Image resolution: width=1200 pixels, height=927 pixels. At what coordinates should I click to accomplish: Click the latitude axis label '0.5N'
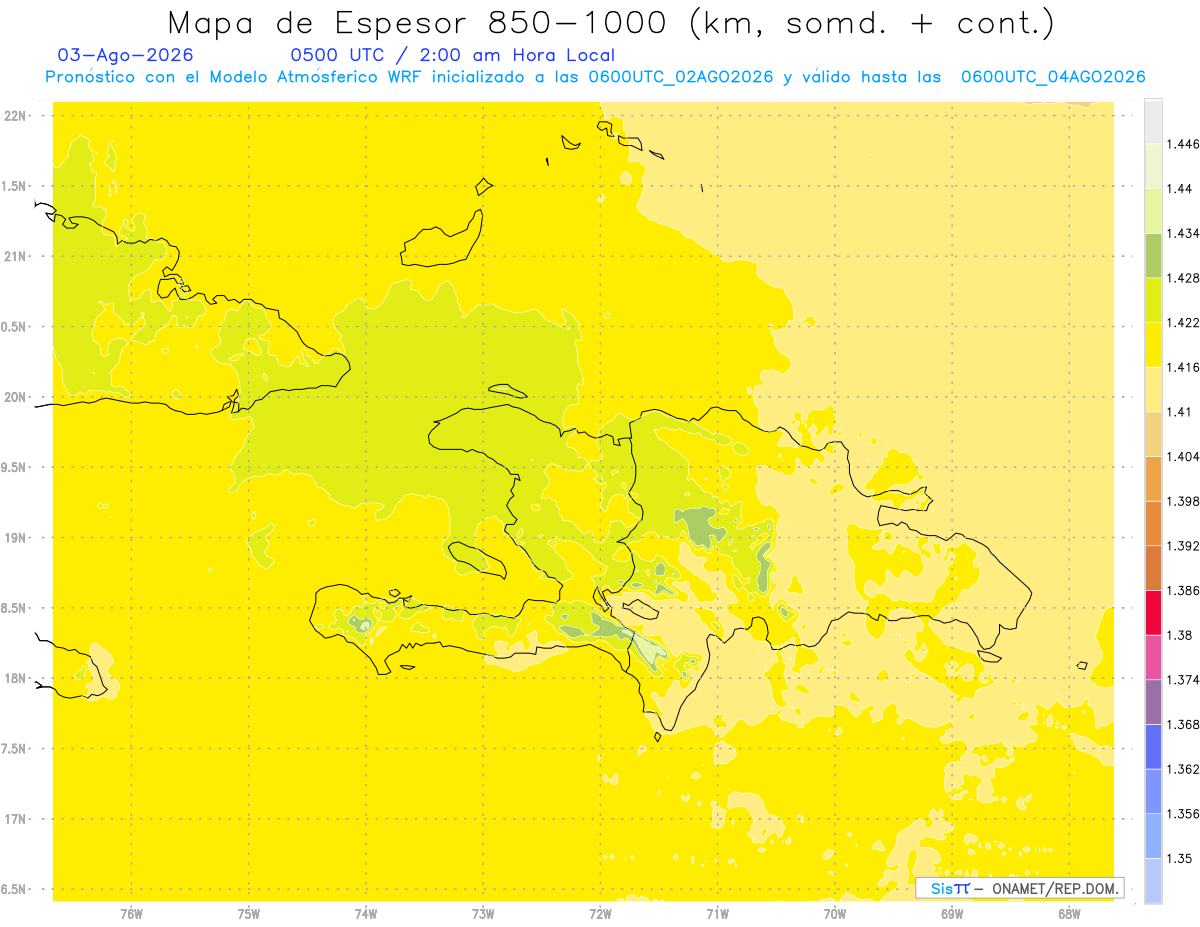(14, 327)
